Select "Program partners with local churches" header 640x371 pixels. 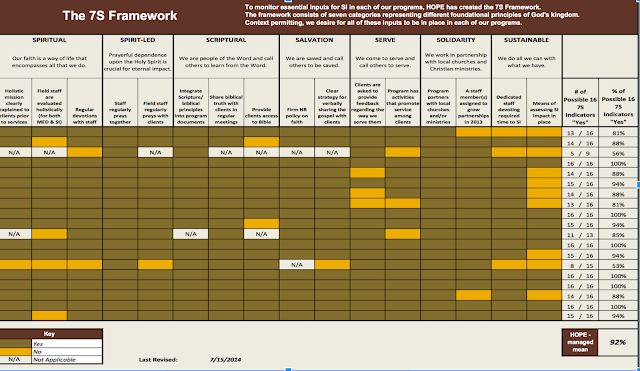click(438, 106)
